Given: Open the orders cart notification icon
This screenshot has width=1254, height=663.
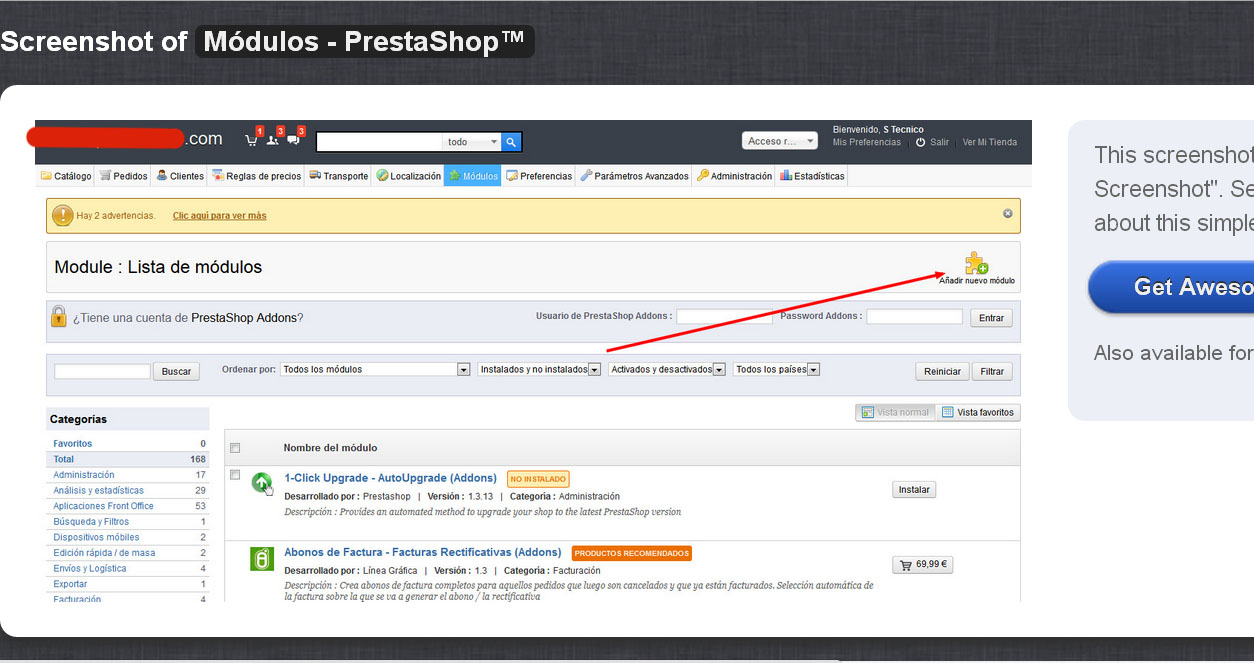Looking at the screenshot, I should 252,140.
